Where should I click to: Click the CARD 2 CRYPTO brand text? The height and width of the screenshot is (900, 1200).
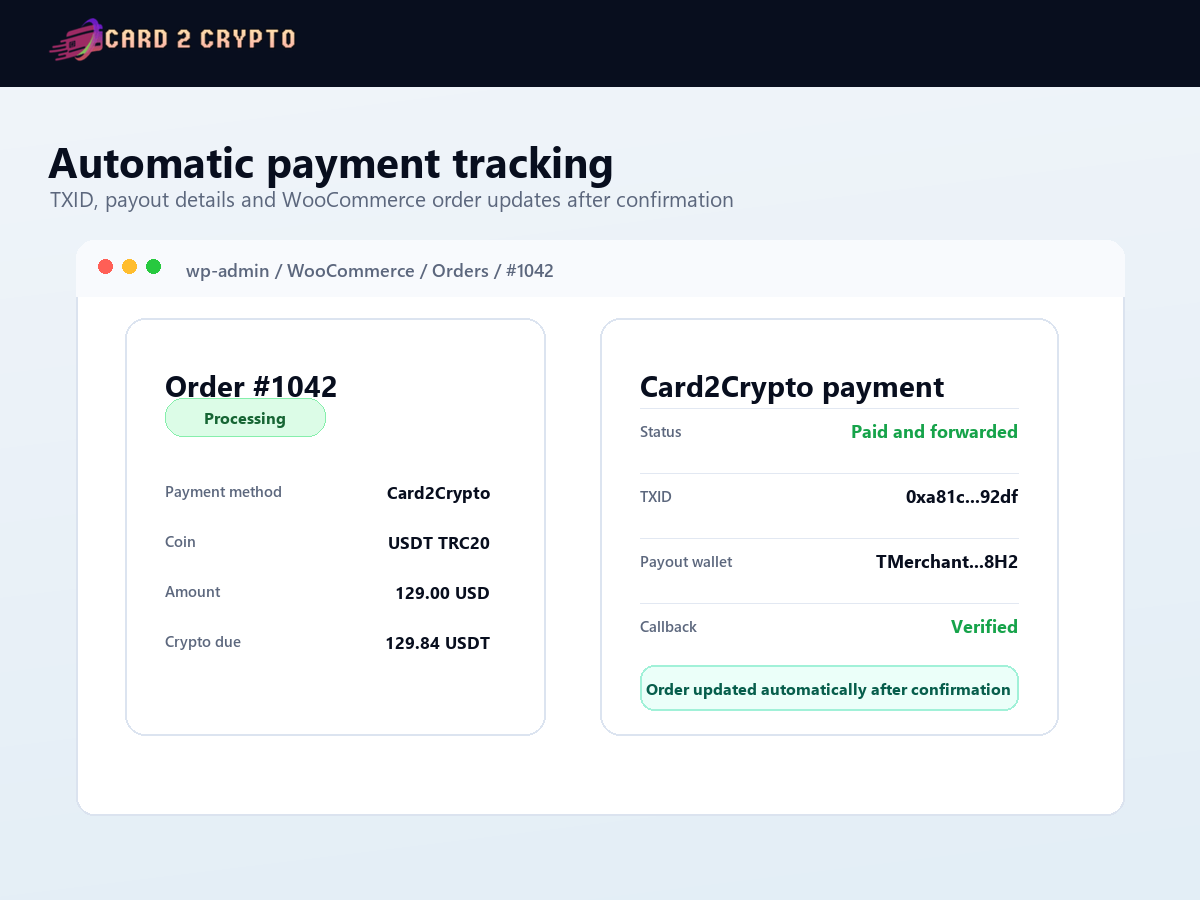[200, 39]
